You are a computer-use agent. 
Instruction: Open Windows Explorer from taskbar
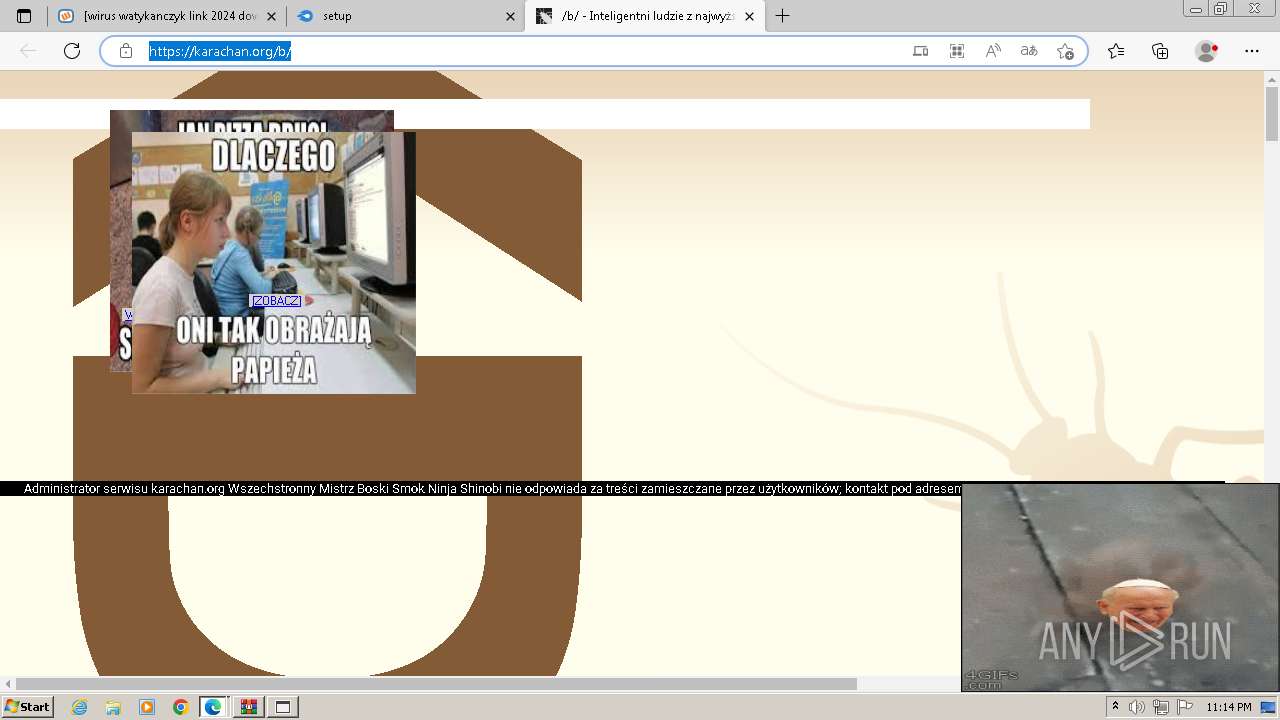point(113,707)
